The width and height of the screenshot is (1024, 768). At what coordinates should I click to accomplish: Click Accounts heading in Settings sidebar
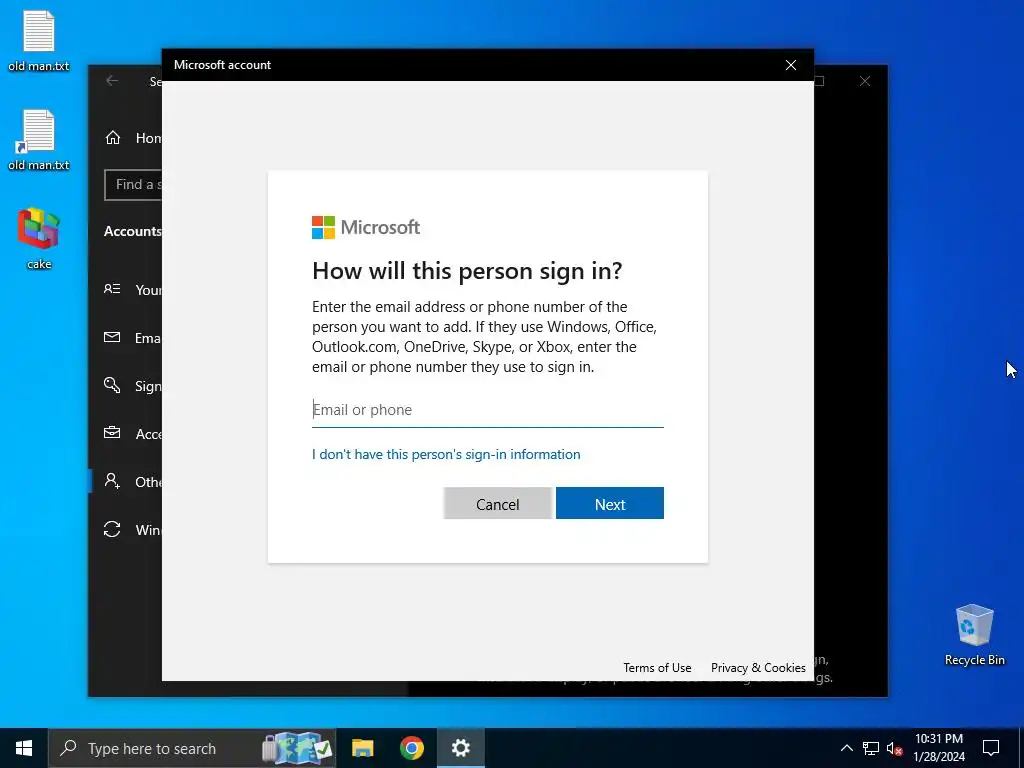coord(133,231)
